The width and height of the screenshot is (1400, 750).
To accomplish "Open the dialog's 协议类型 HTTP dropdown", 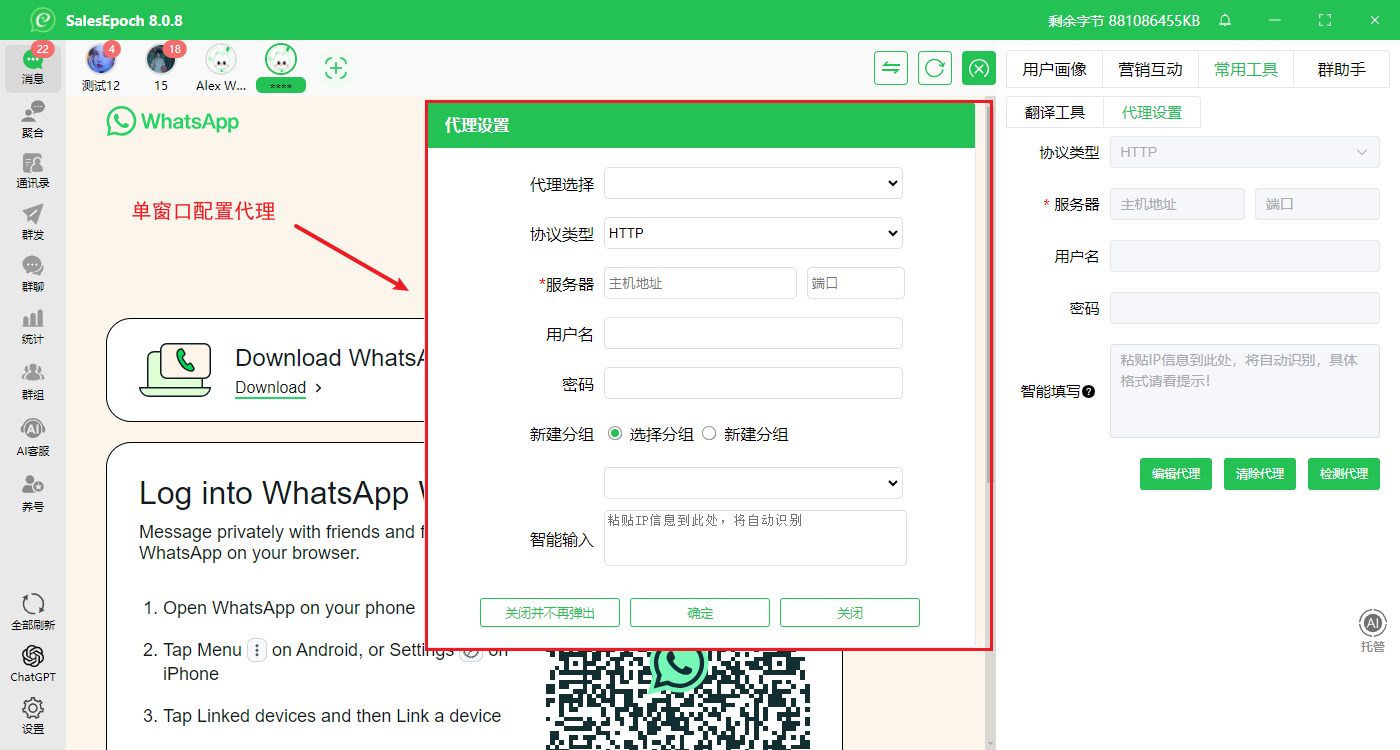I will pos(753,233).
